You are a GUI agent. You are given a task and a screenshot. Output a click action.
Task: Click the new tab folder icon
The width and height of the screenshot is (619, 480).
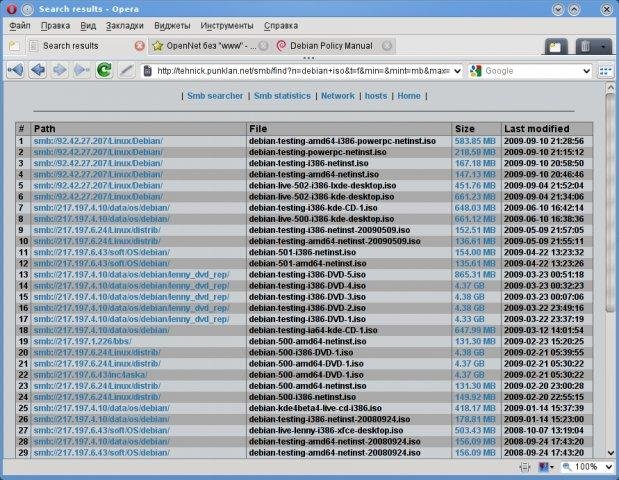(14, 46)
